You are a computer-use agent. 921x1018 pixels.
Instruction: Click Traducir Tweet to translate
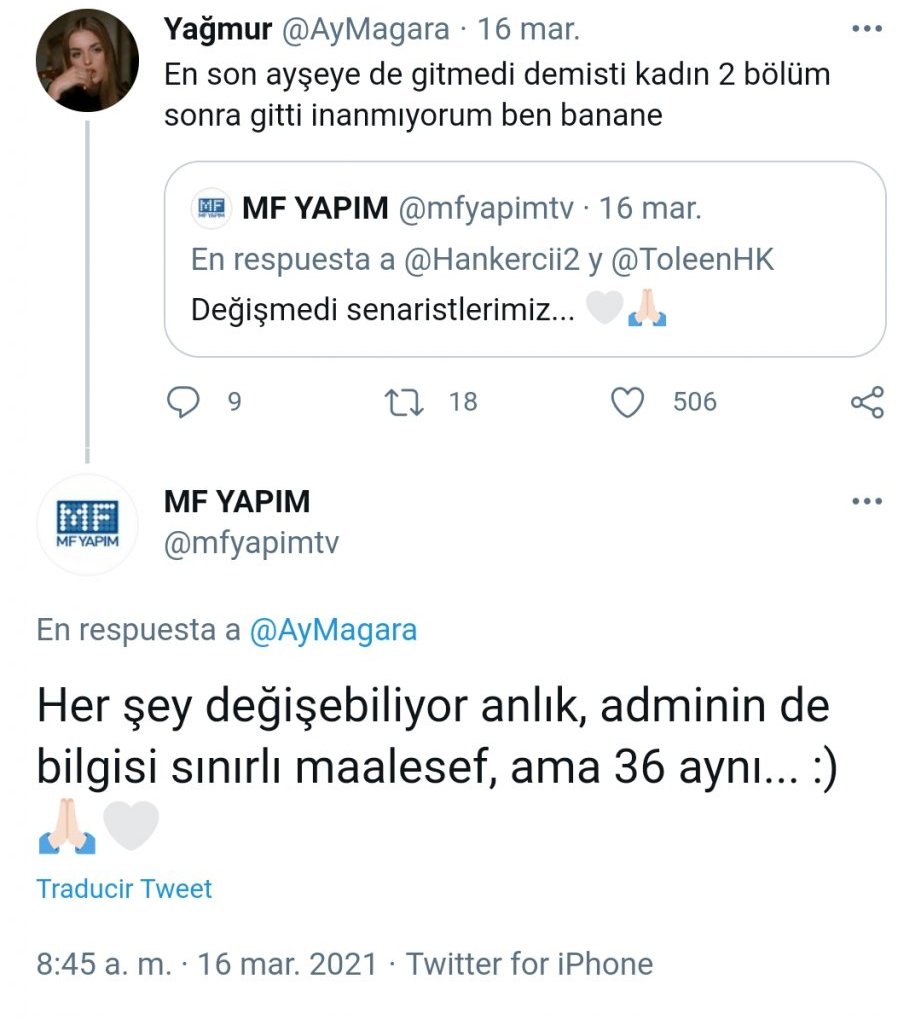[124, 888]
